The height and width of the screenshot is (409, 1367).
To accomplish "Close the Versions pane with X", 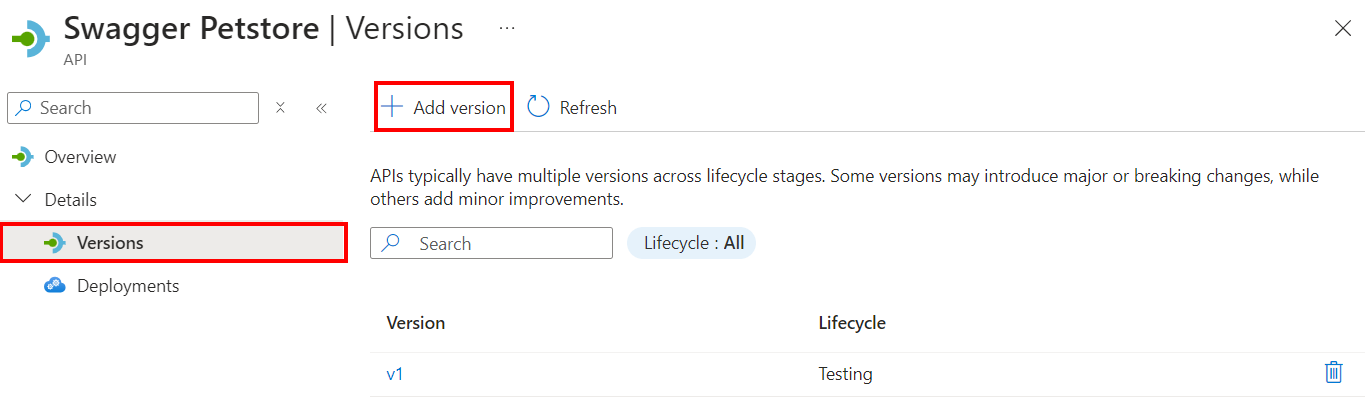I will (1343, 29).
